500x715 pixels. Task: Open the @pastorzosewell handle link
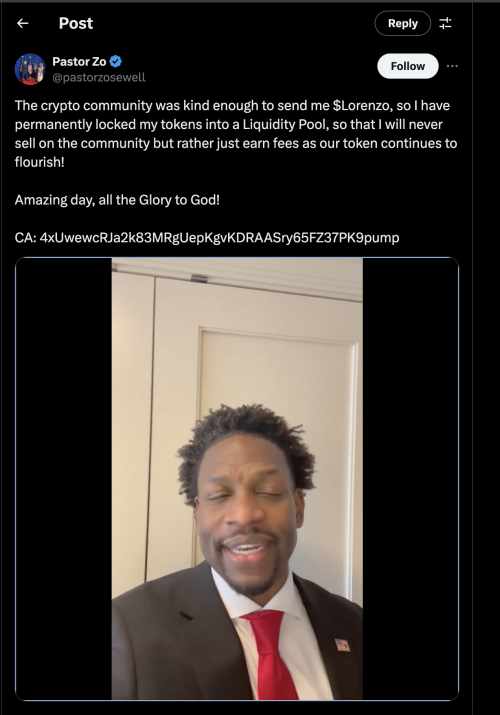[x=99, y=78]
